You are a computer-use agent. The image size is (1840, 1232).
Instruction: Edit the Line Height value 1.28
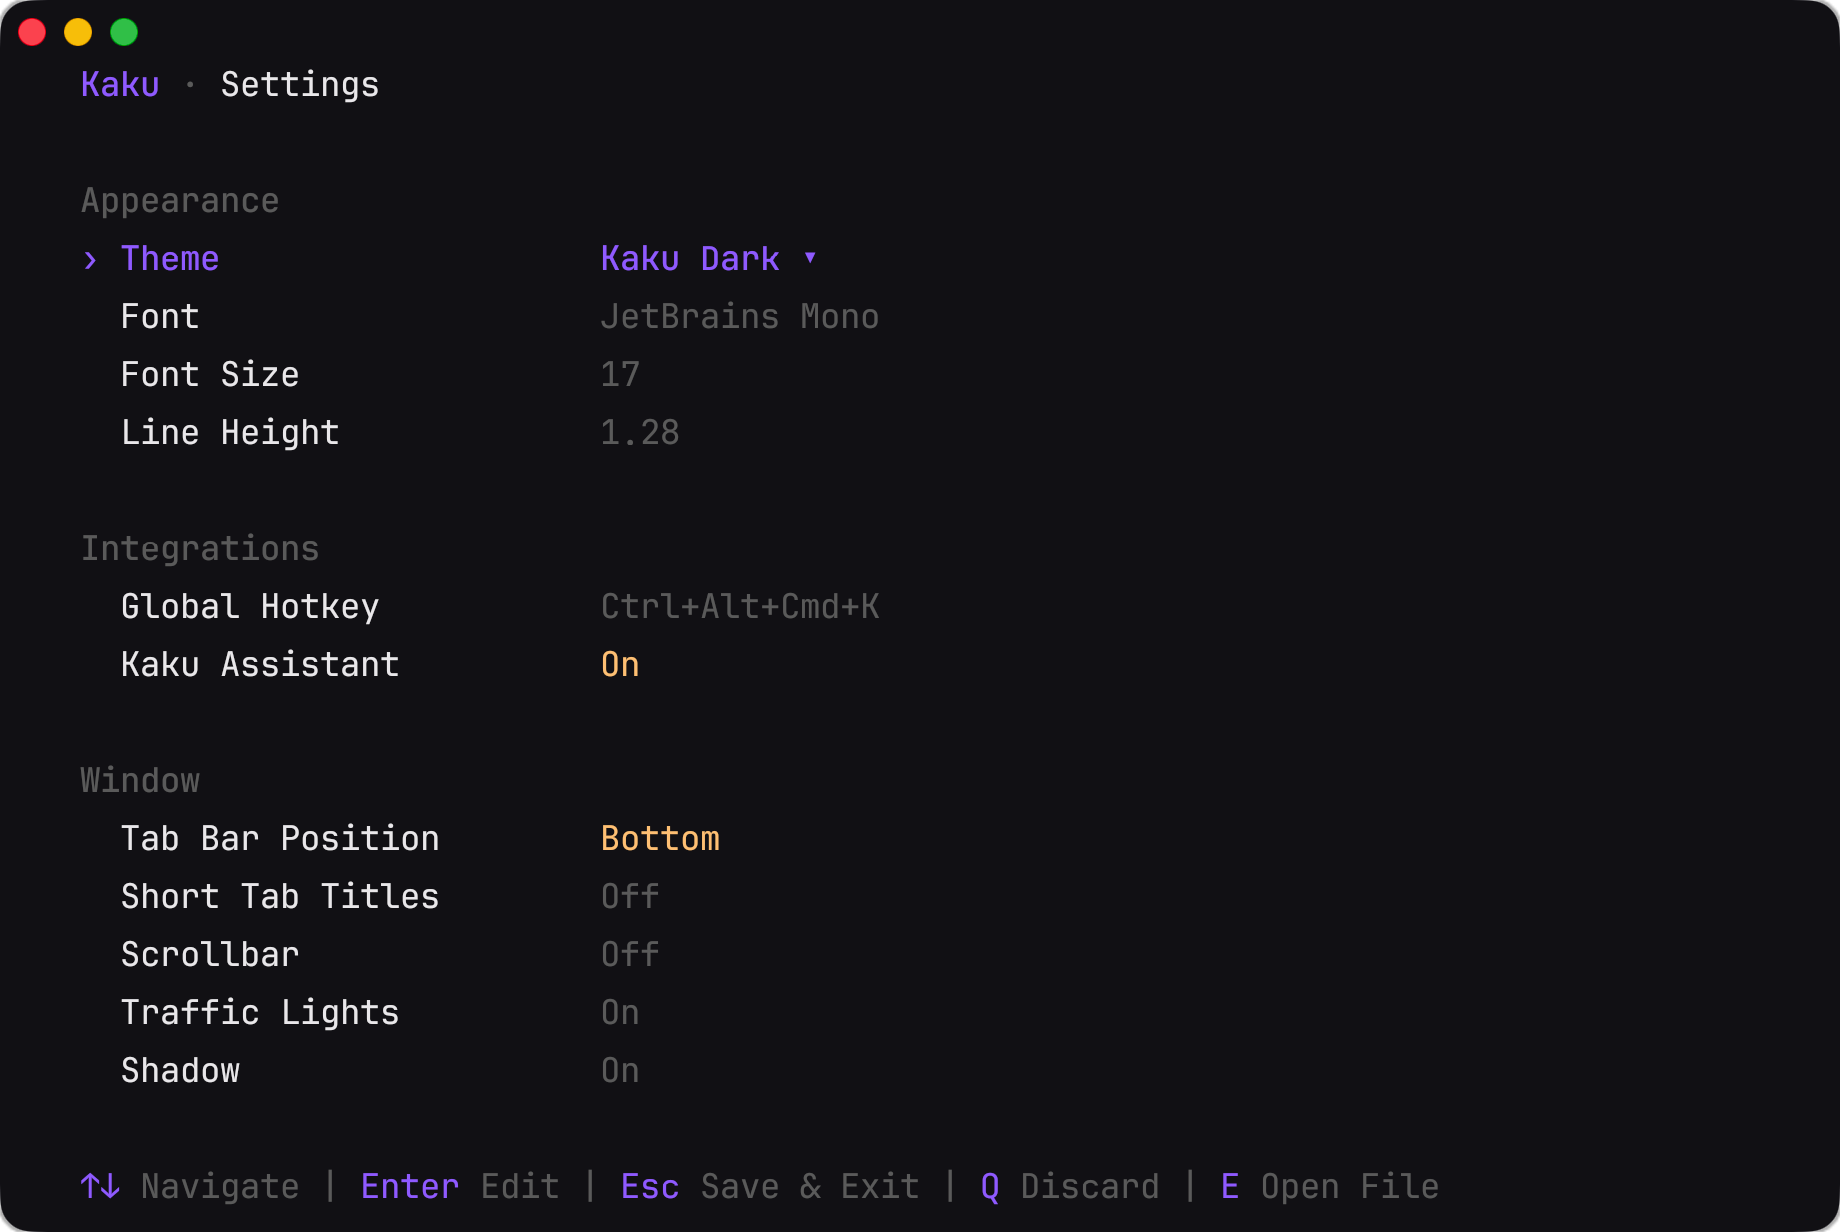click(x=640, y=433)
